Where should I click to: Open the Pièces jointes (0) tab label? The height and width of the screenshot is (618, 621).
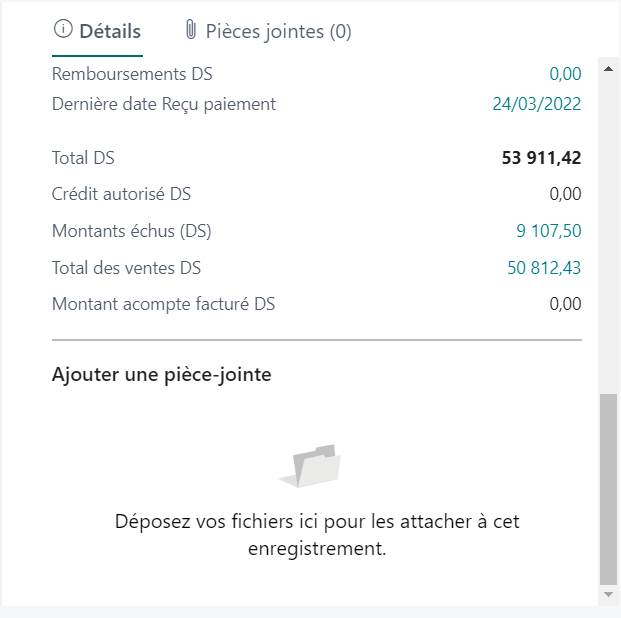[x=278, y=31]
